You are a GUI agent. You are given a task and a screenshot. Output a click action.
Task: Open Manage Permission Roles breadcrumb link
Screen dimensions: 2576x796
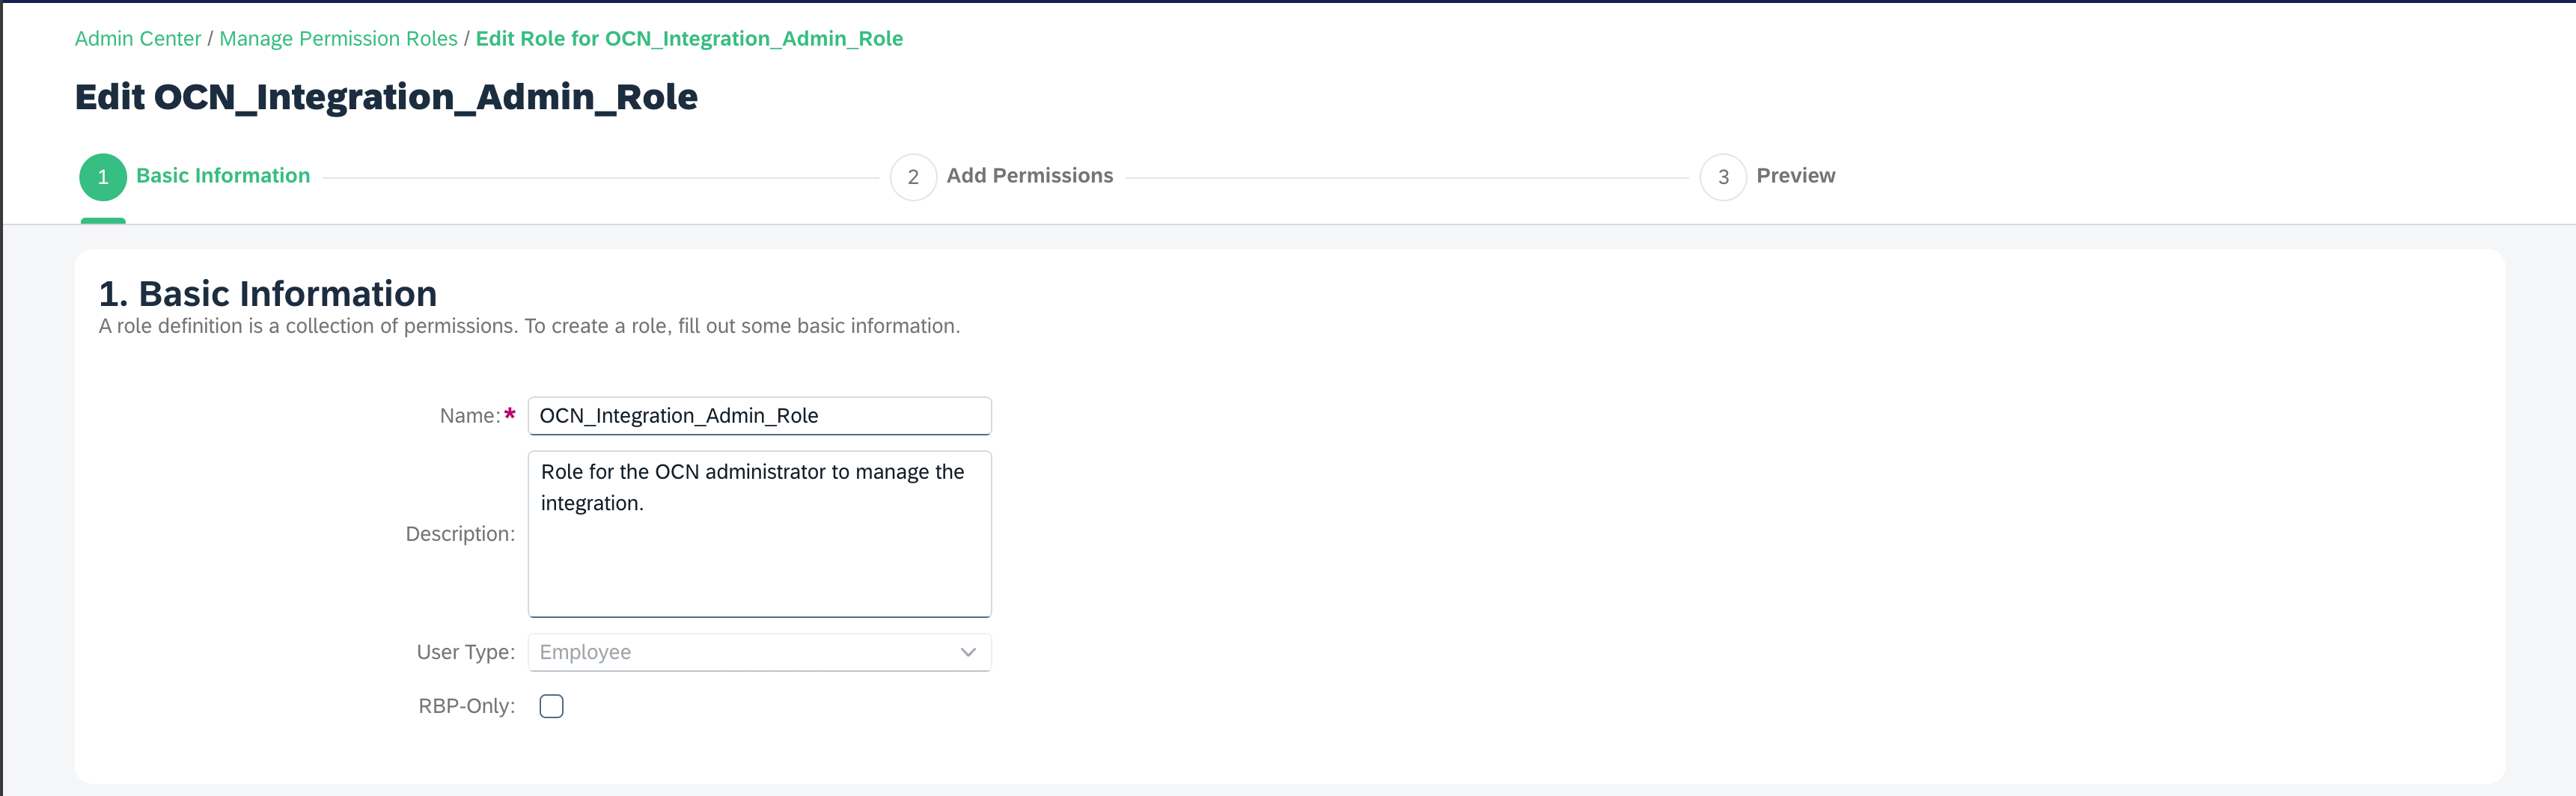tap(338, 39)
